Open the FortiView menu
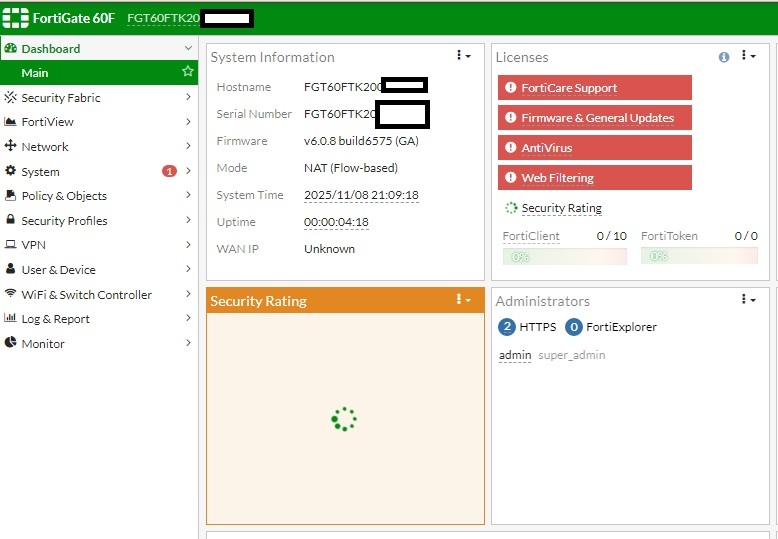This screenshot has width=778, height=539. click(99, 122)
